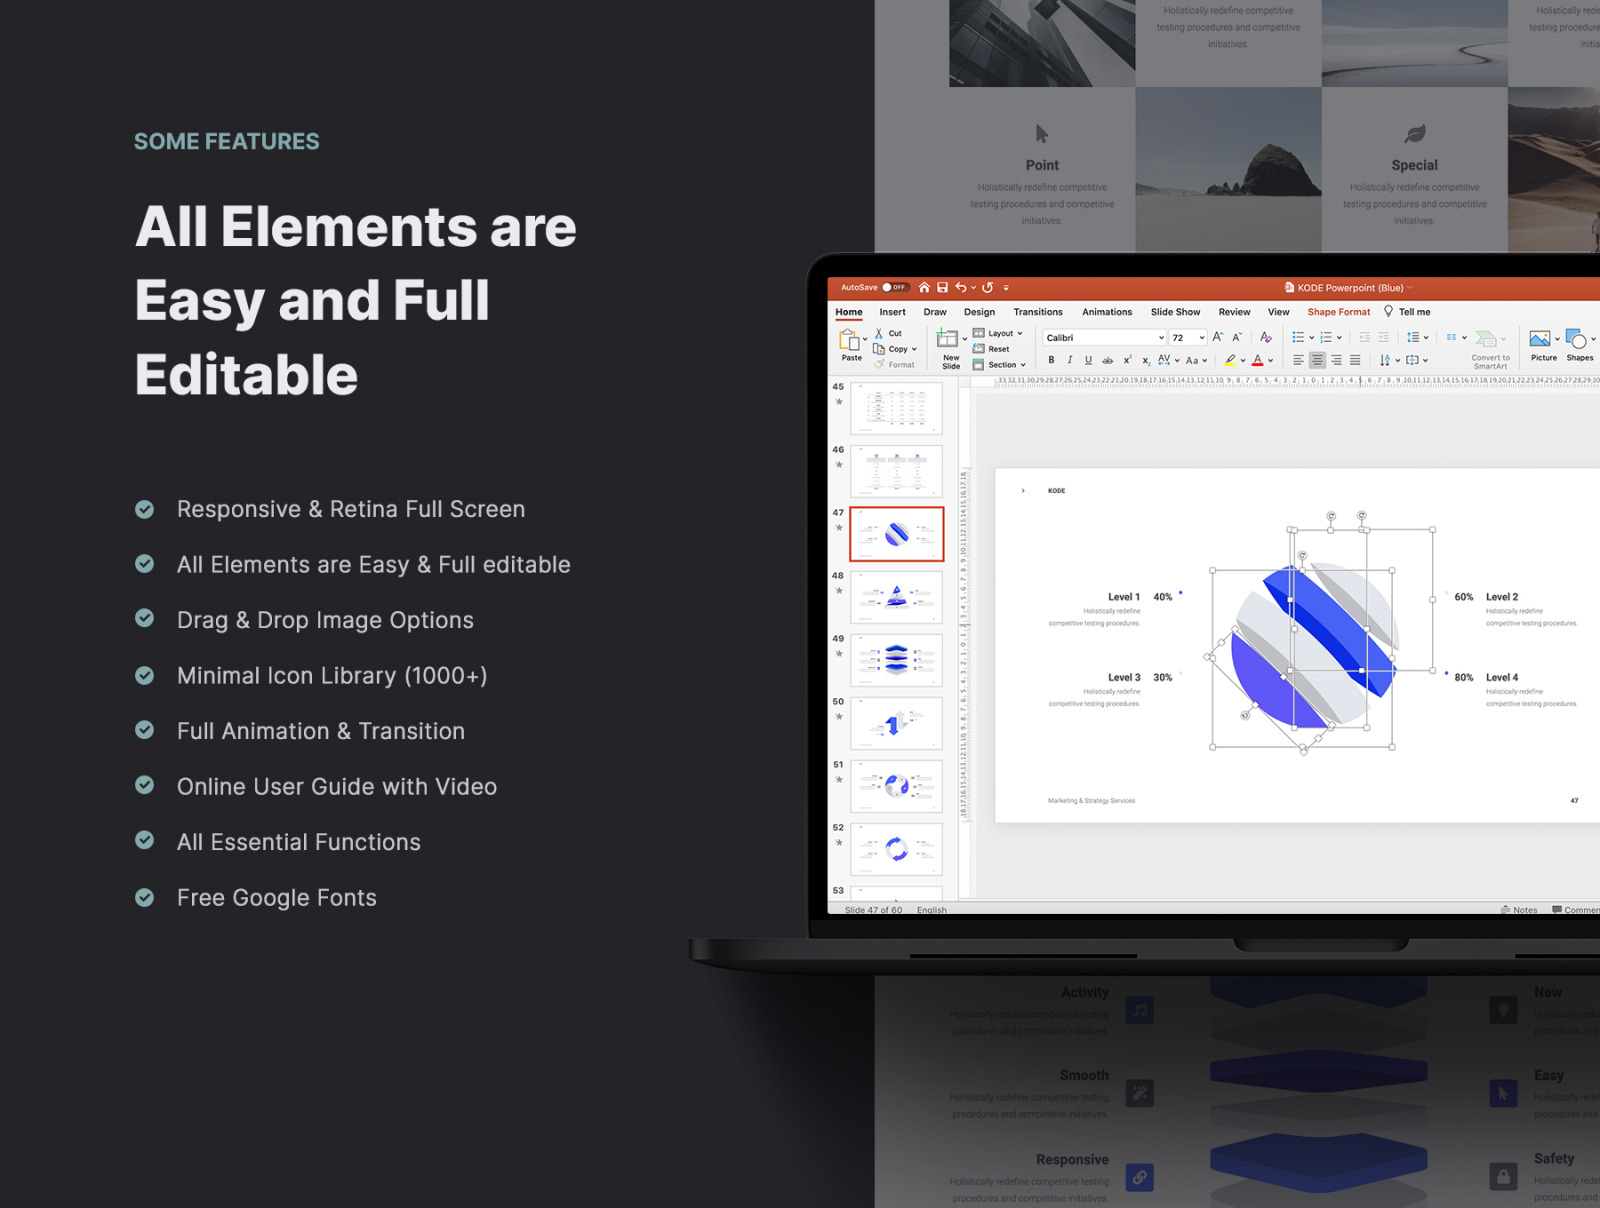Expand the Layout dropdown

point(1003,333)
